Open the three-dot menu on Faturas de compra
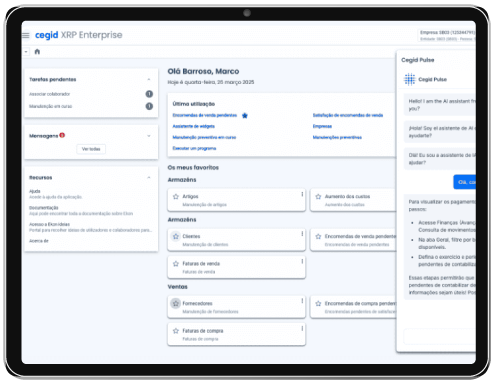The image size is (492, 383). coord(302,329)
